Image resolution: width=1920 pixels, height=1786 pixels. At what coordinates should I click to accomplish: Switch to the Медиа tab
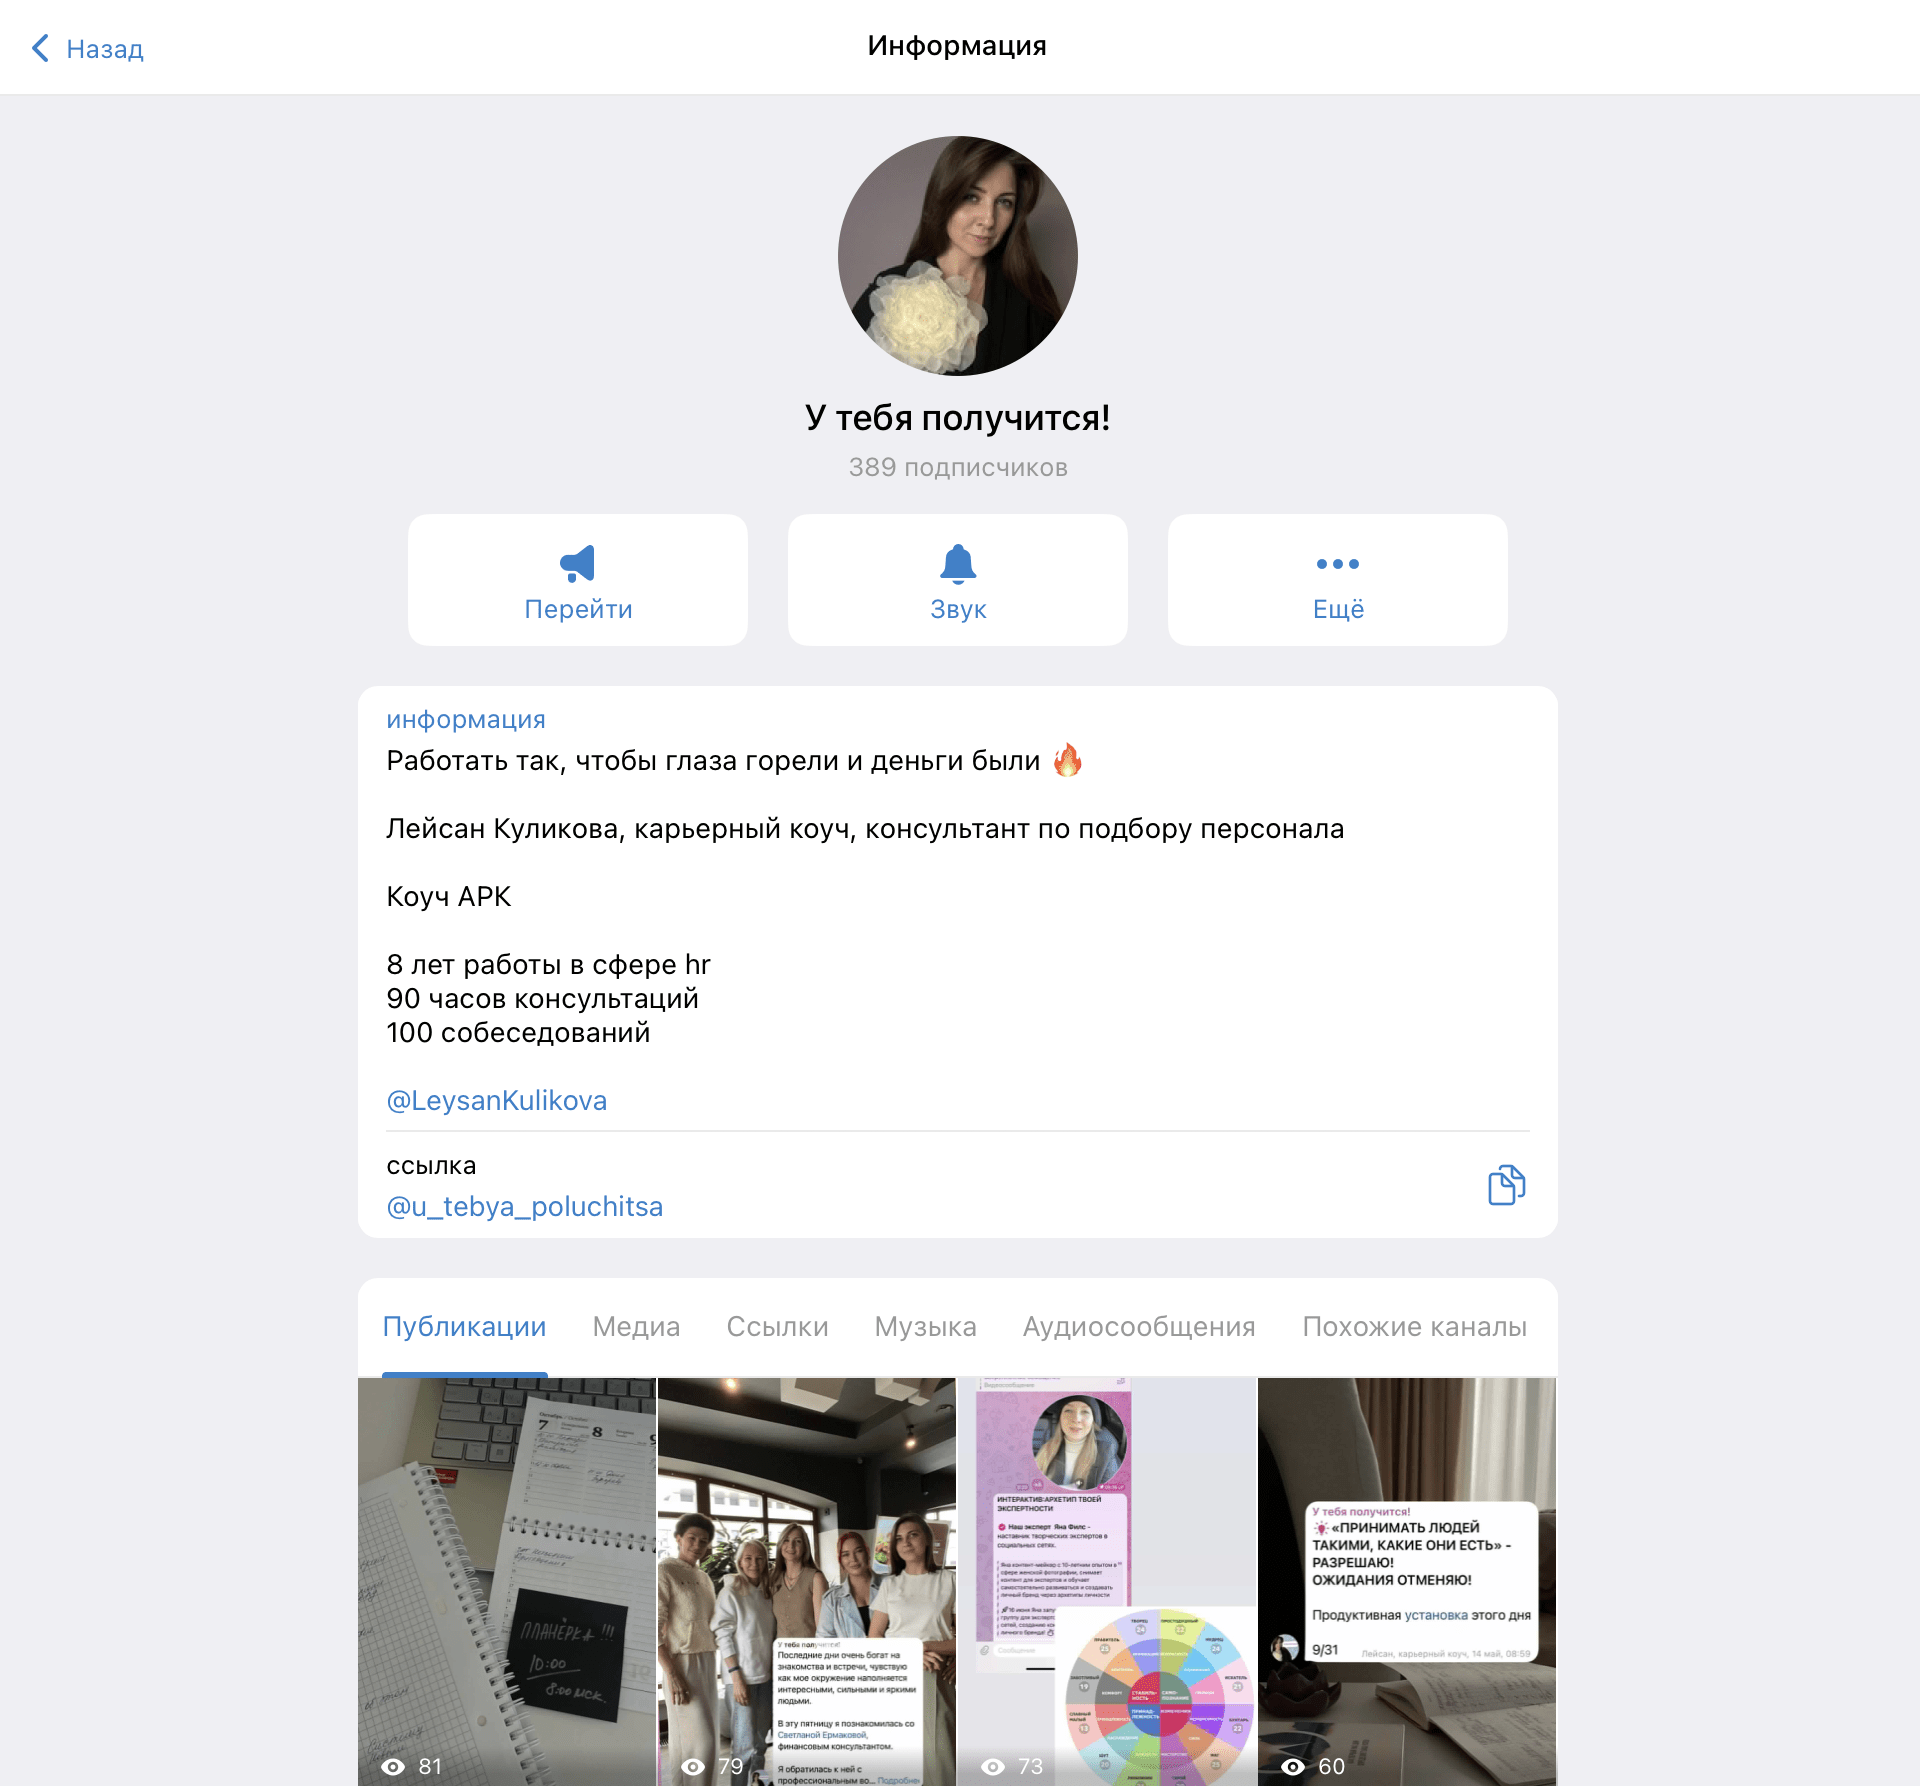point(636,1327)
